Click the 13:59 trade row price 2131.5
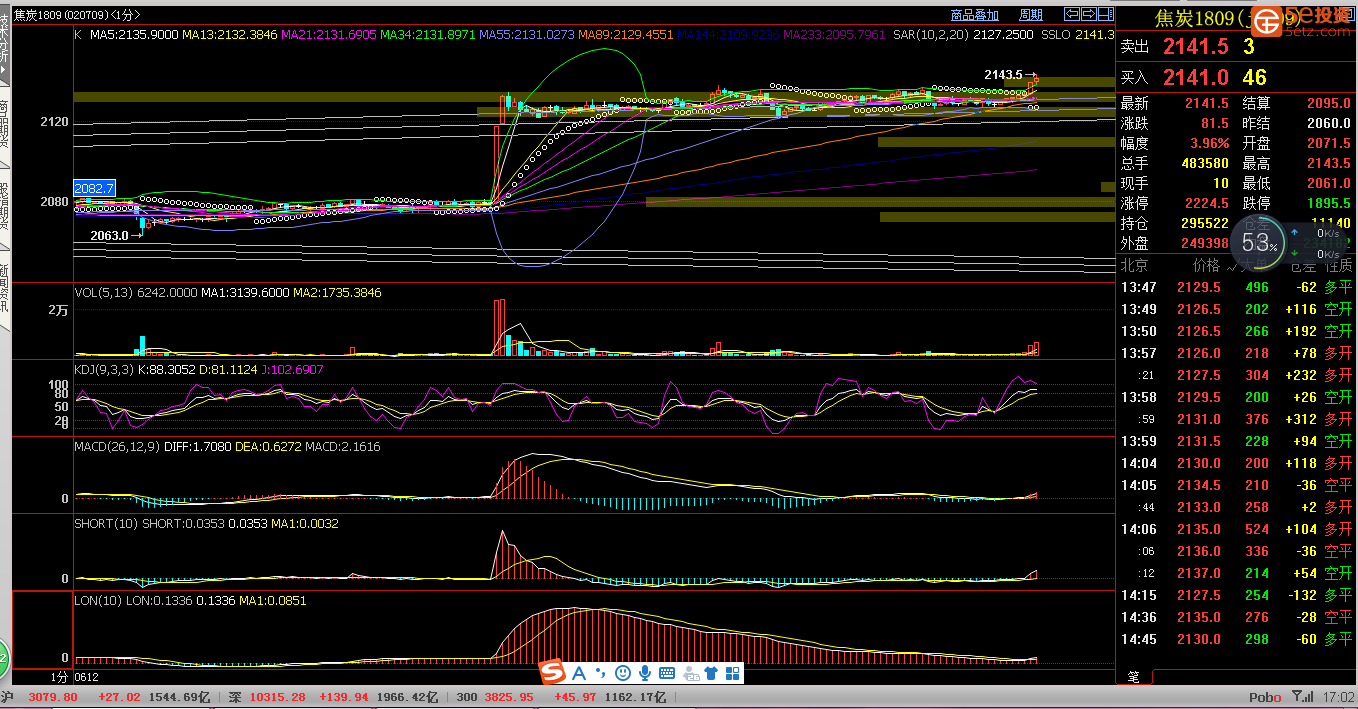Viewport: 1358px width, 709px height. click(x=1199, y=441)
